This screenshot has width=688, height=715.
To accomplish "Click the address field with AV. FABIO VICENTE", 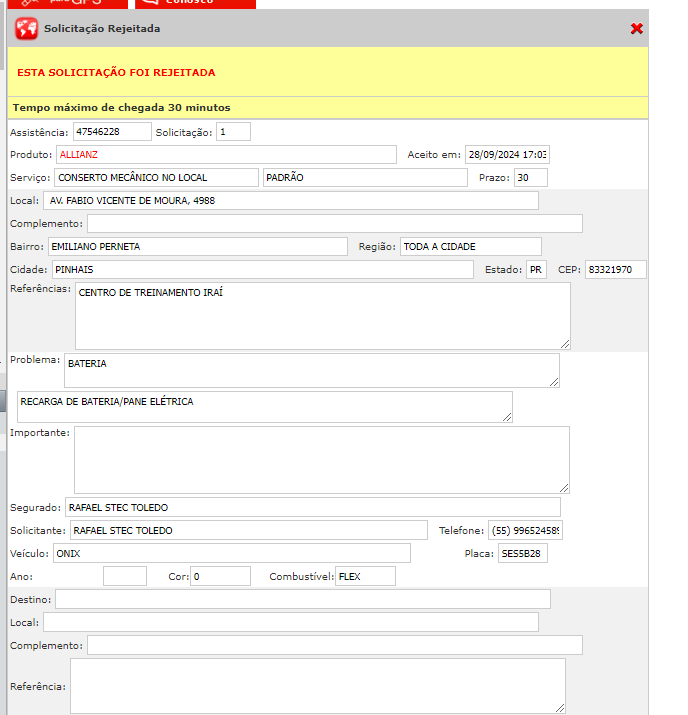I will (x=290, y=201).
